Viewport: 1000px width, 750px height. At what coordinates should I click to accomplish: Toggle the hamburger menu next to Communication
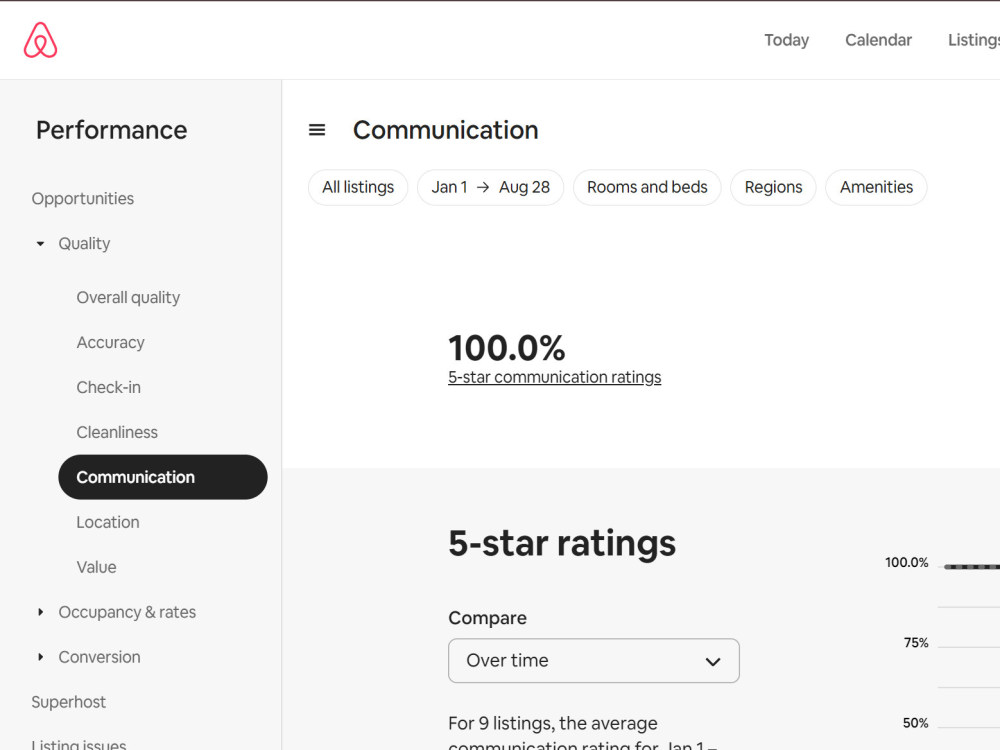[317, 130]
